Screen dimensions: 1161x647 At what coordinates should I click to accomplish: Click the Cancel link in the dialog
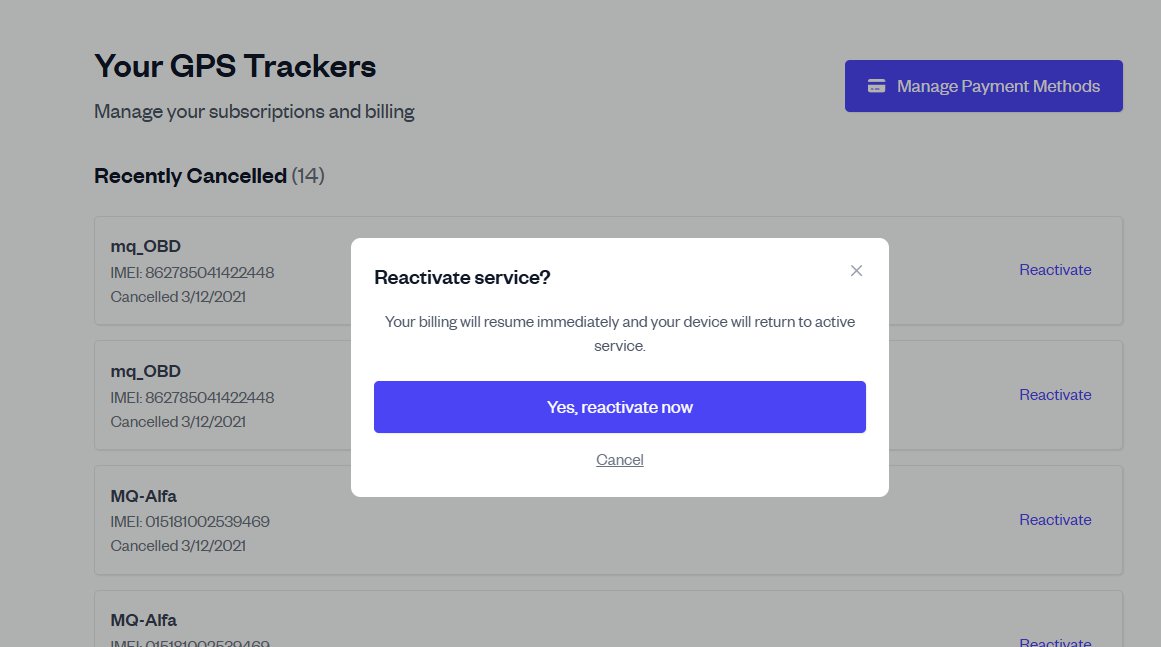[x=620, y=460]
